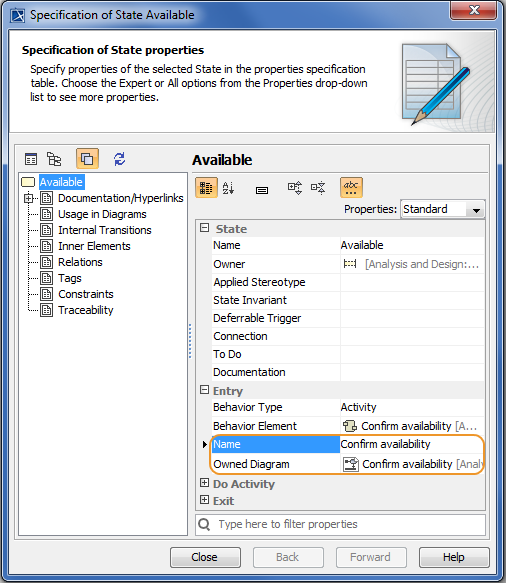Viewport: 506px width, 583px height.
Task: Select the Deferrable Trigger property row
Action: click(348, 318)
